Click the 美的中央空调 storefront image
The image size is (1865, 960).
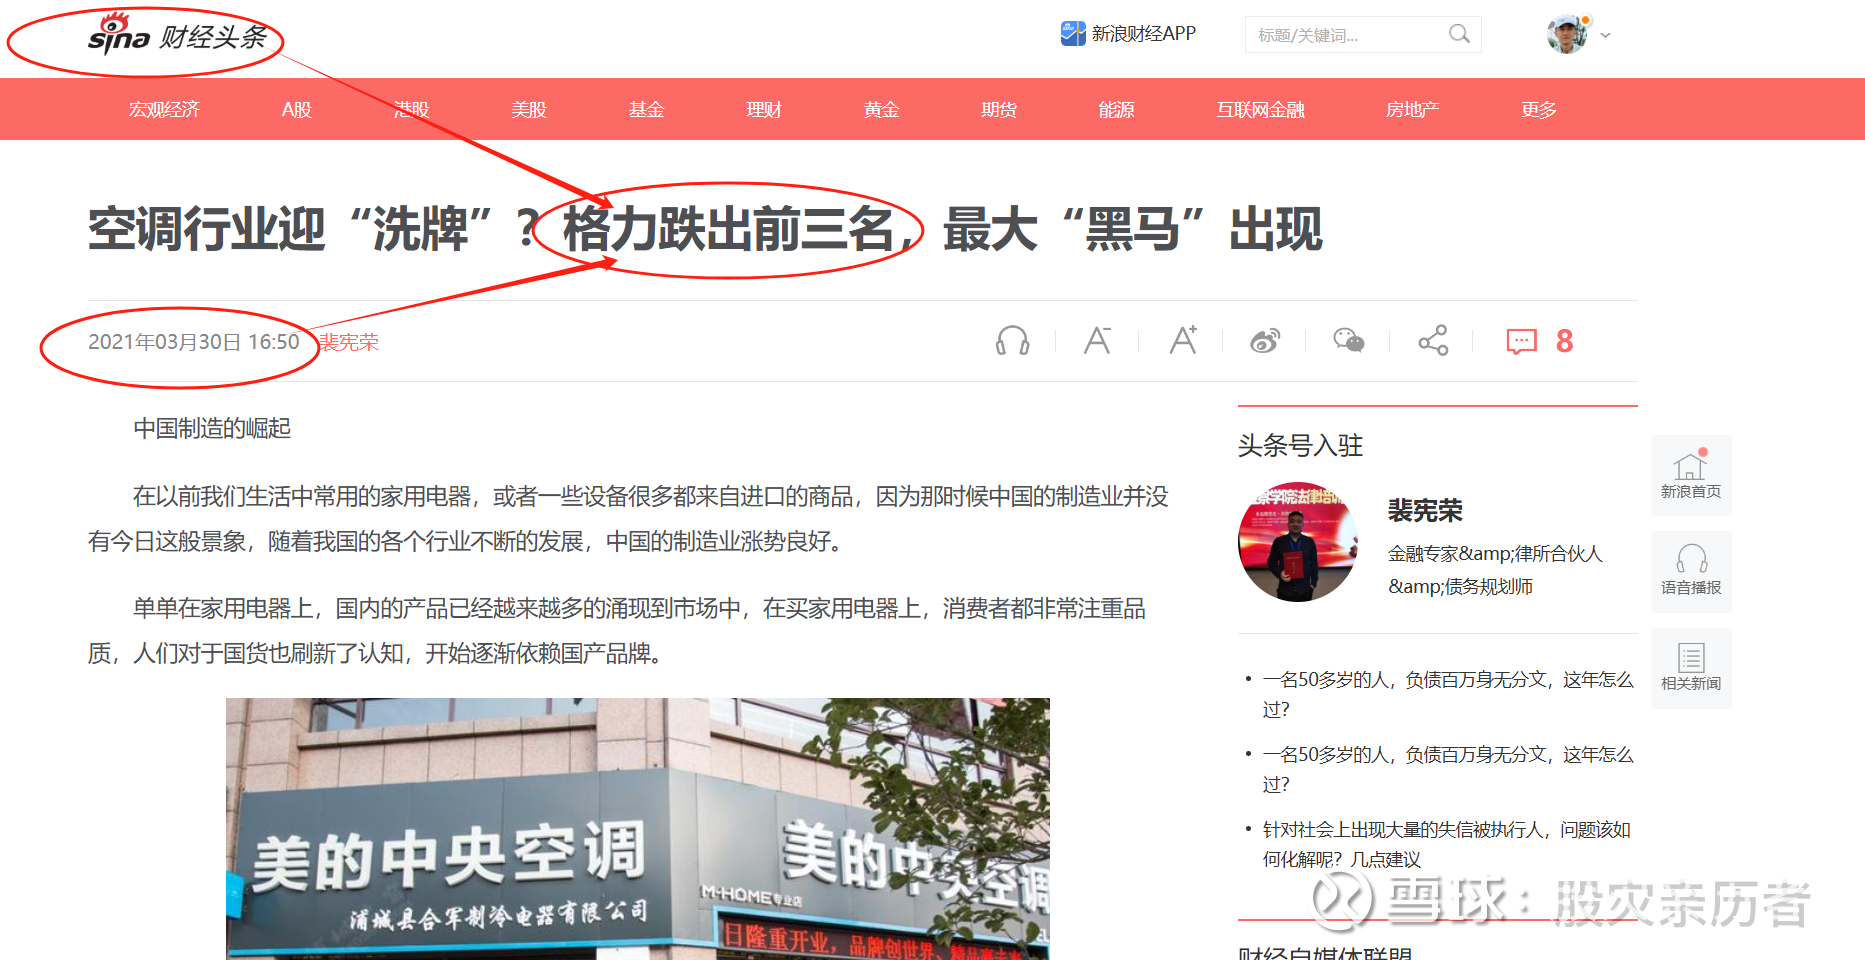[638, 829]
